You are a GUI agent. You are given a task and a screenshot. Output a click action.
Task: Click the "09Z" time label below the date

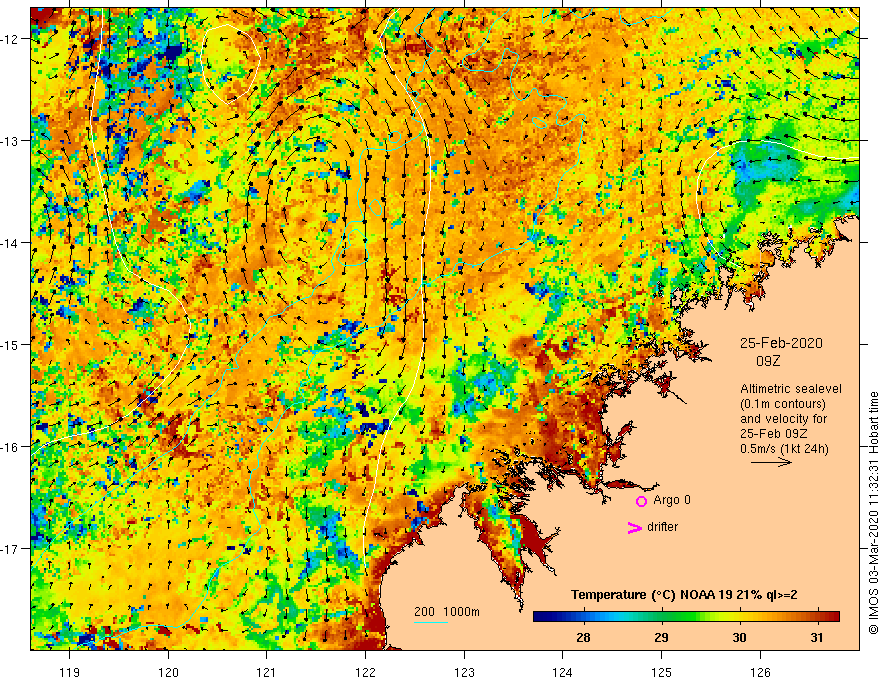click(768, 361)
